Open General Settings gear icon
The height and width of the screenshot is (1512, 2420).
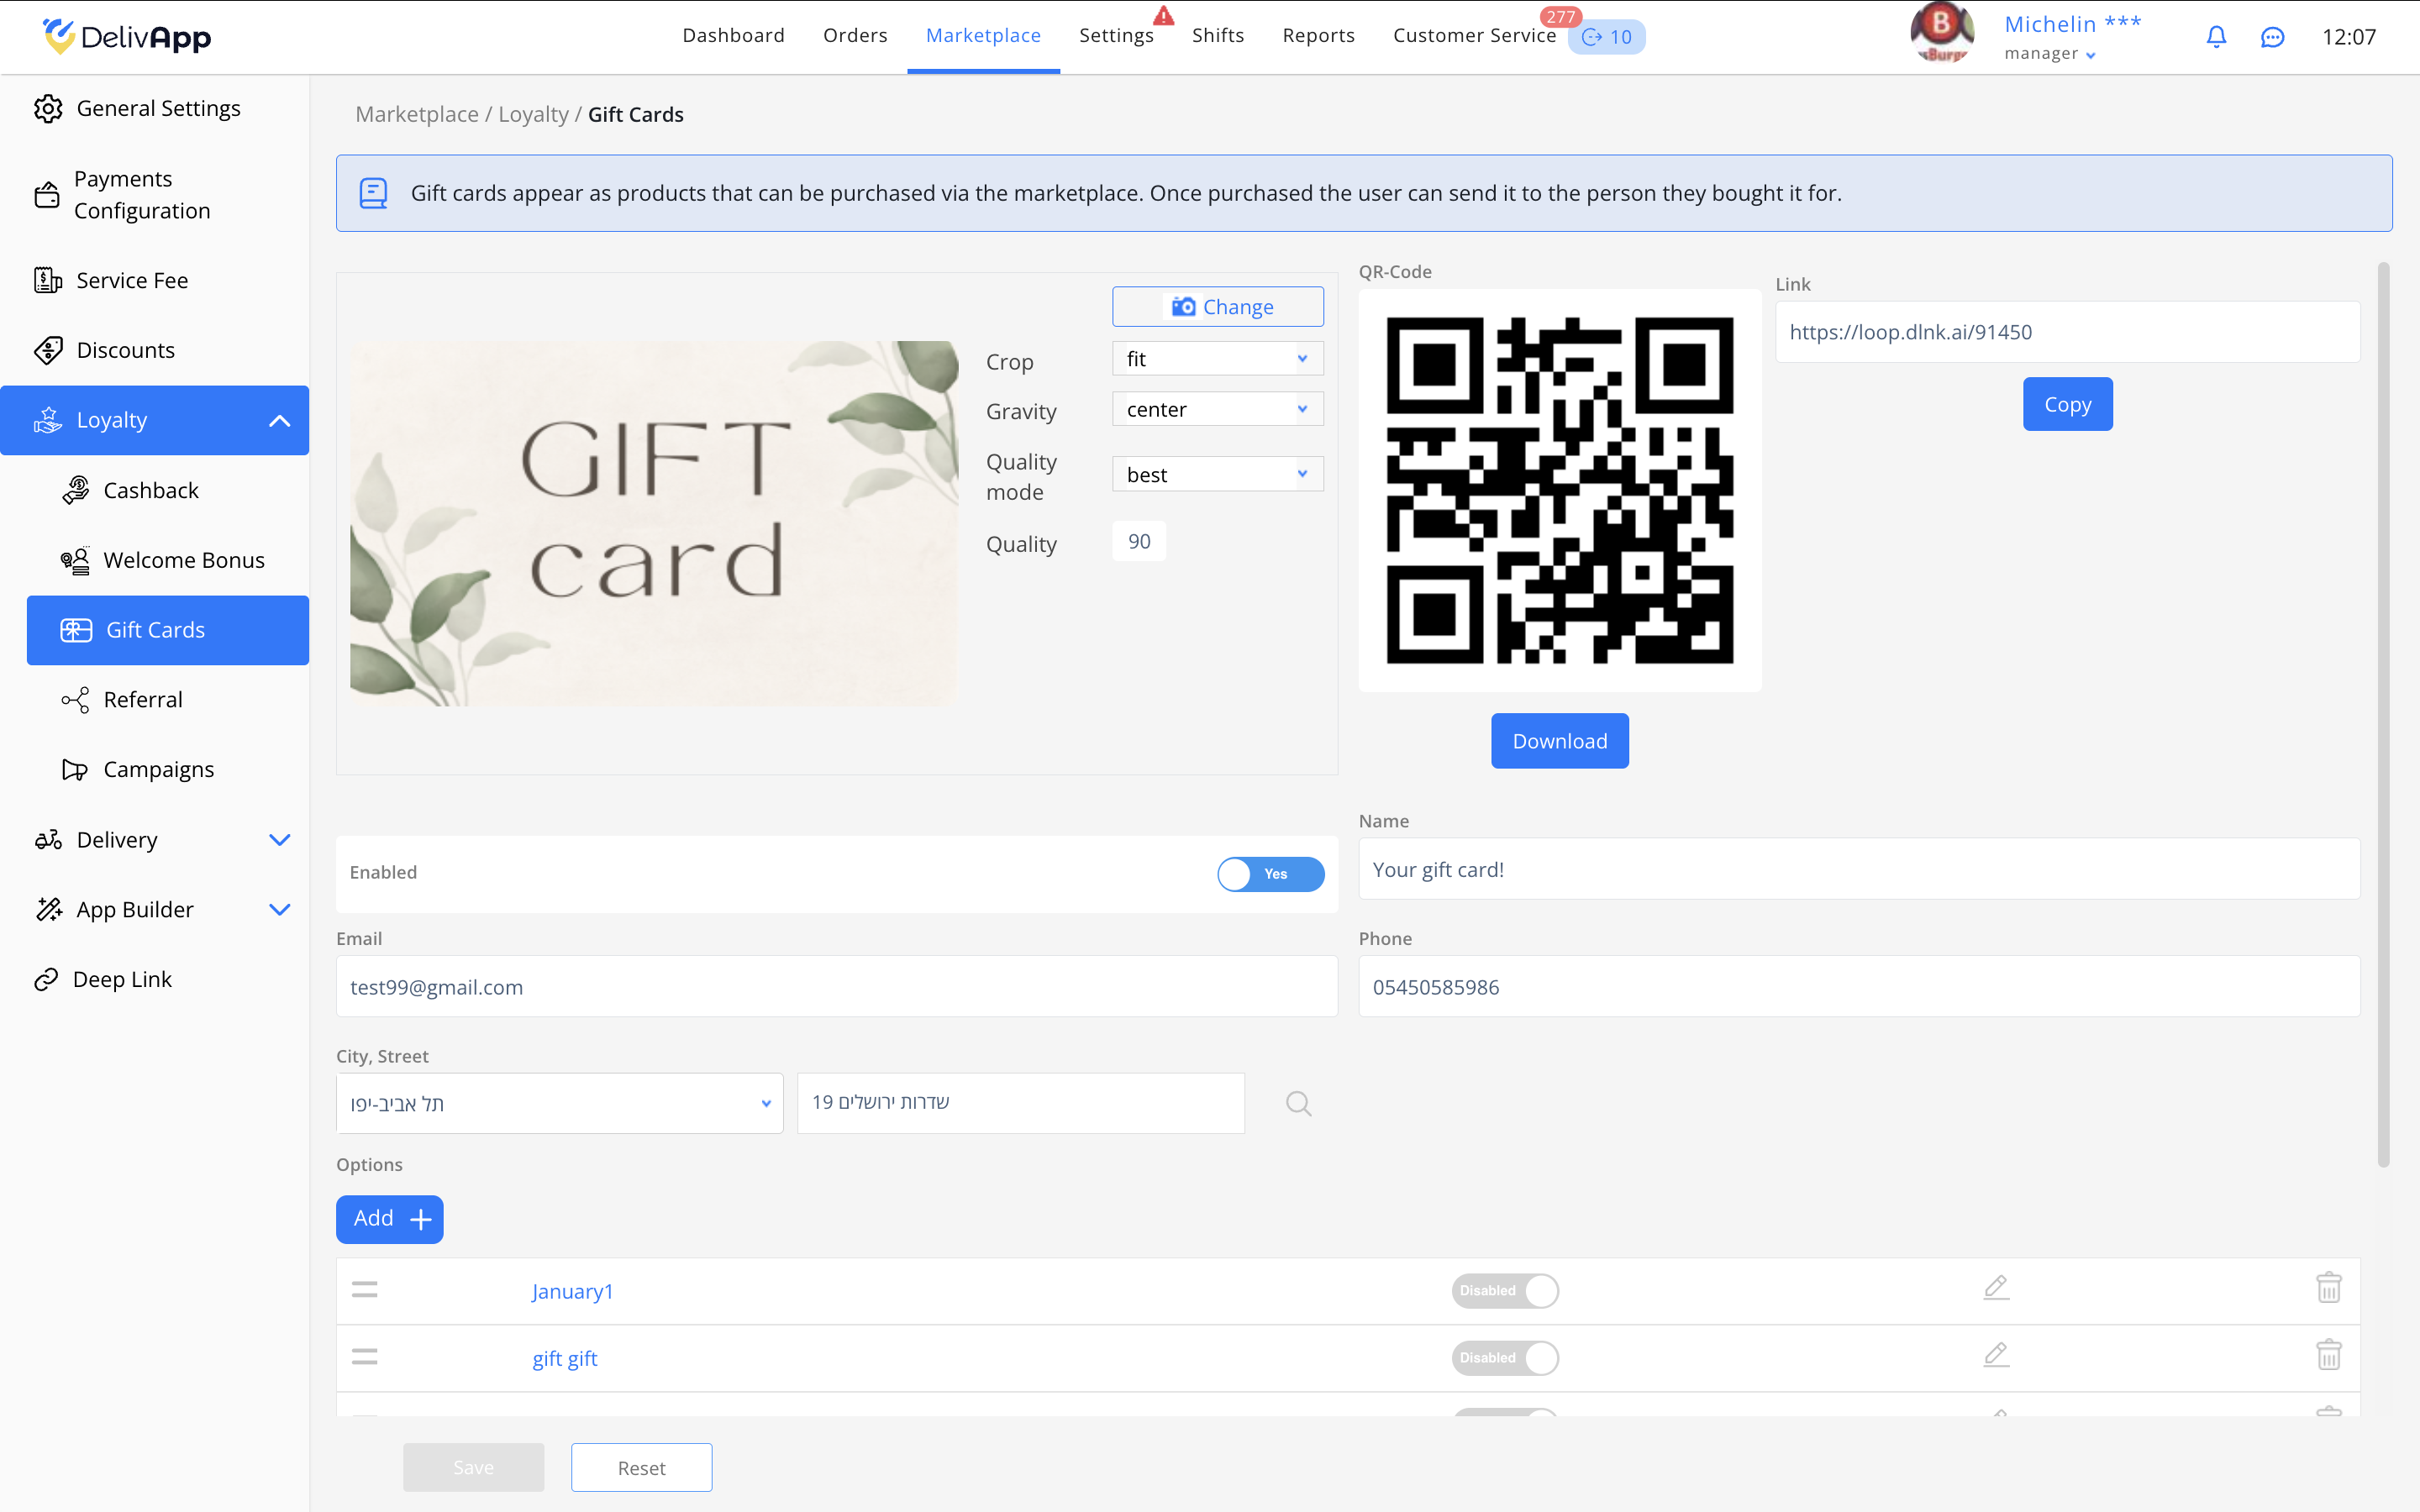click(x=48, y=108)
